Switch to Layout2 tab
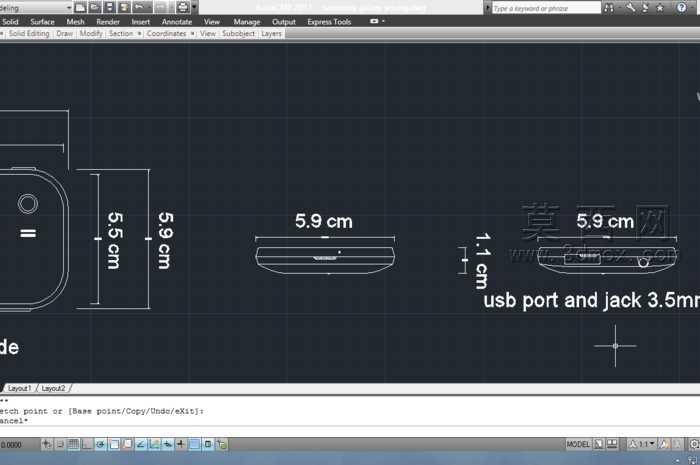Screen dimensions: 700x465 (53, 388)
